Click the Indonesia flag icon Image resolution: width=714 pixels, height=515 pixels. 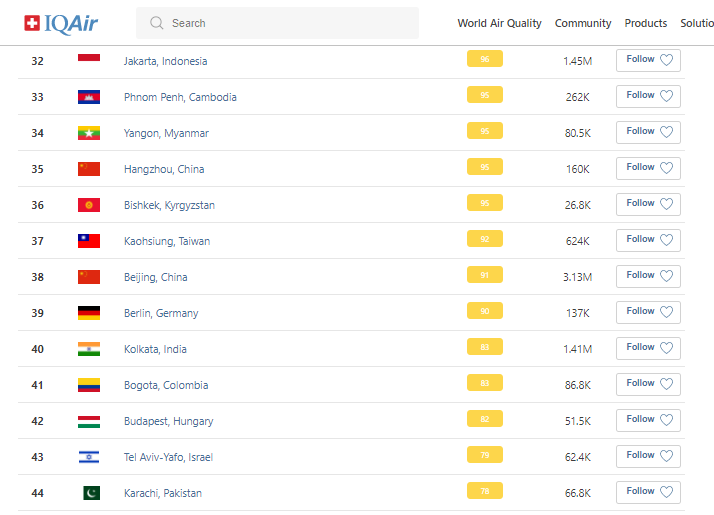(x=89, y=61)
